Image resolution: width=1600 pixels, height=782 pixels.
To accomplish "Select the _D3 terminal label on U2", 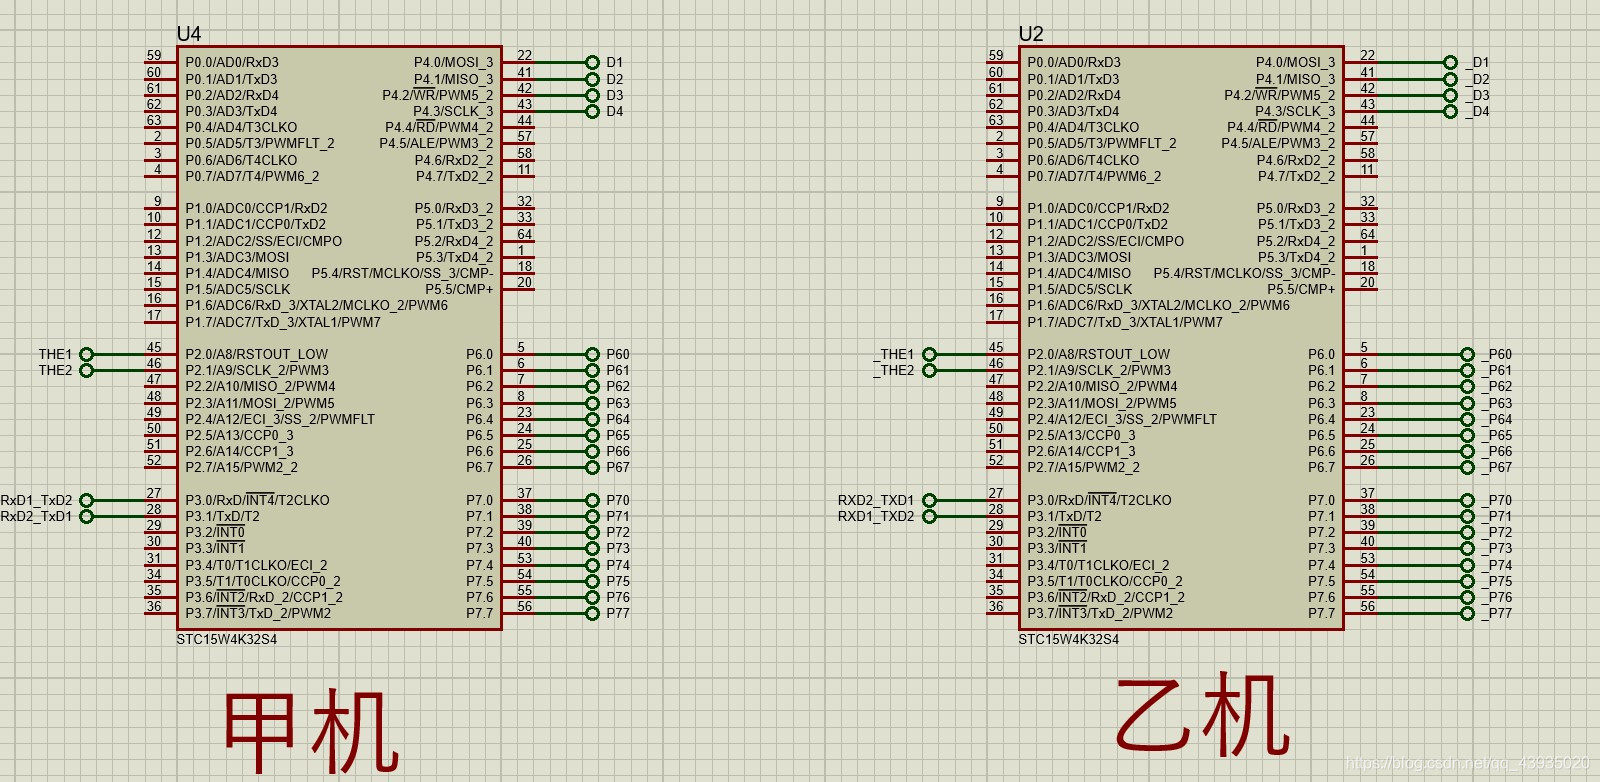I will (x=1477, y=95).
